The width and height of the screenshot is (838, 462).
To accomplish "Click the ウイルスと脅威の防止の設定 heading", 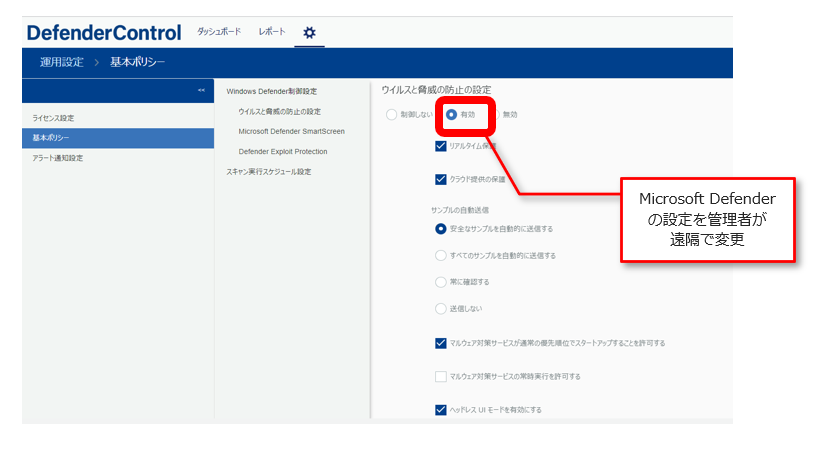I will click(436, 90).
